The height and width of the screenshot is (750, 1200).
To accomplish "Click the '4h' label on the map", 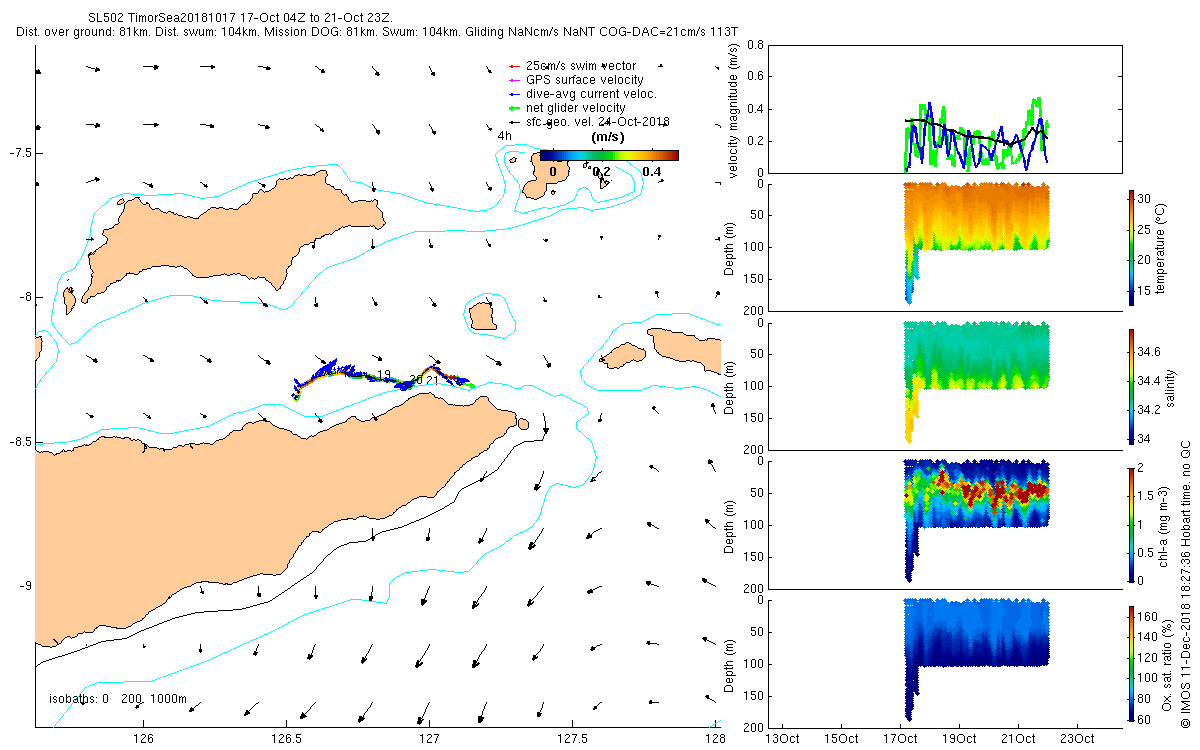I will coord(505,136).
